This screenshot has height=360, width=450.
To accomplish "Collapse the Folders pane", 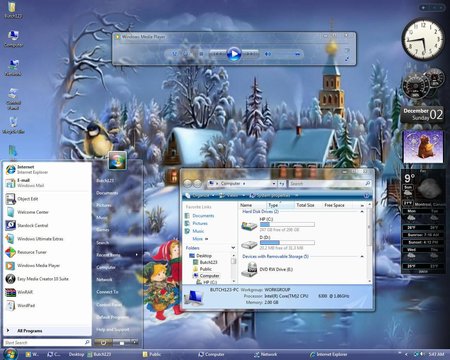I will tap(233, 248).
